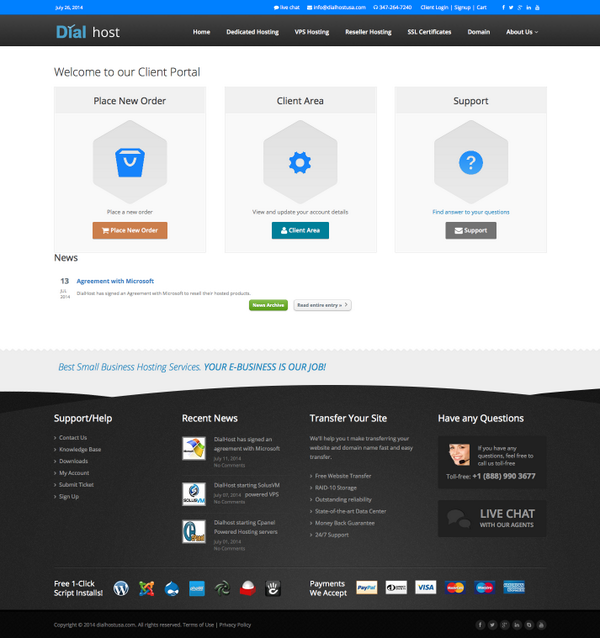This screenshot has width=600, height=638.
Task: Click Find answer to your questions link
Action: point(471,212)
